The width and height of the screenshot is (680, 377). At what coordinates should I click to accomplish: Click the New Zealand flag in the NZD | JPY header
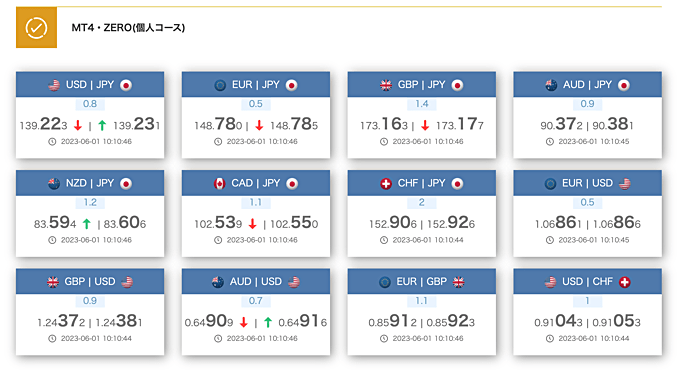(54, 184)
